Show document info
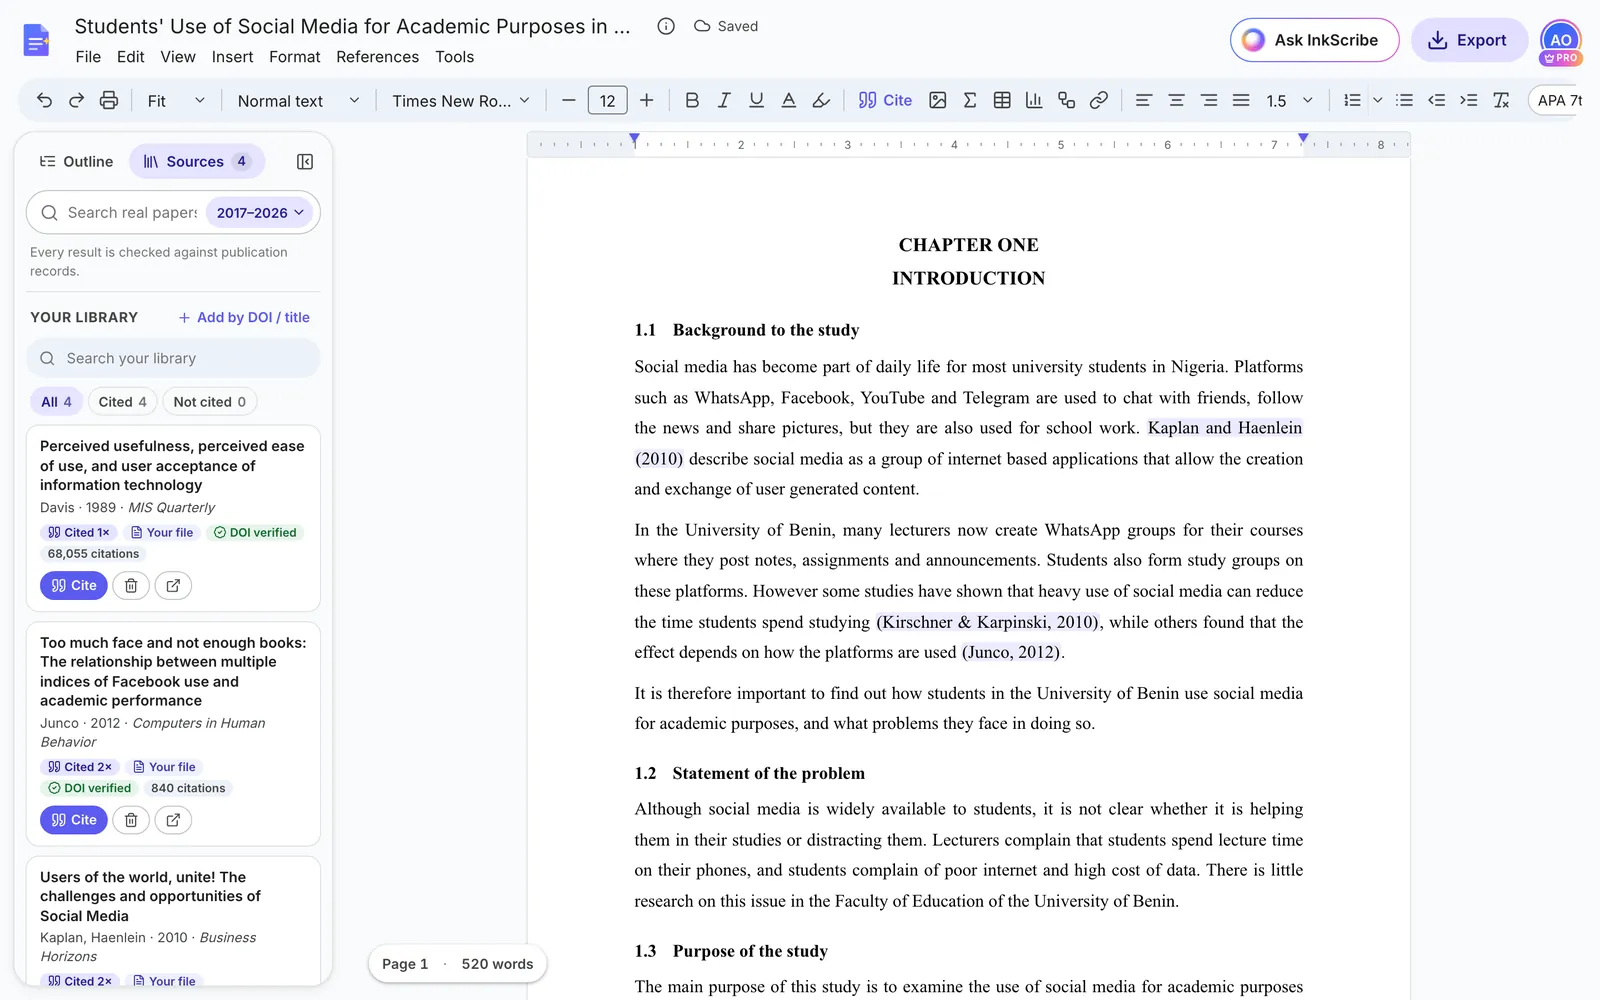The width and height of the screenshot is (1600, 1000). click(666, 26)
